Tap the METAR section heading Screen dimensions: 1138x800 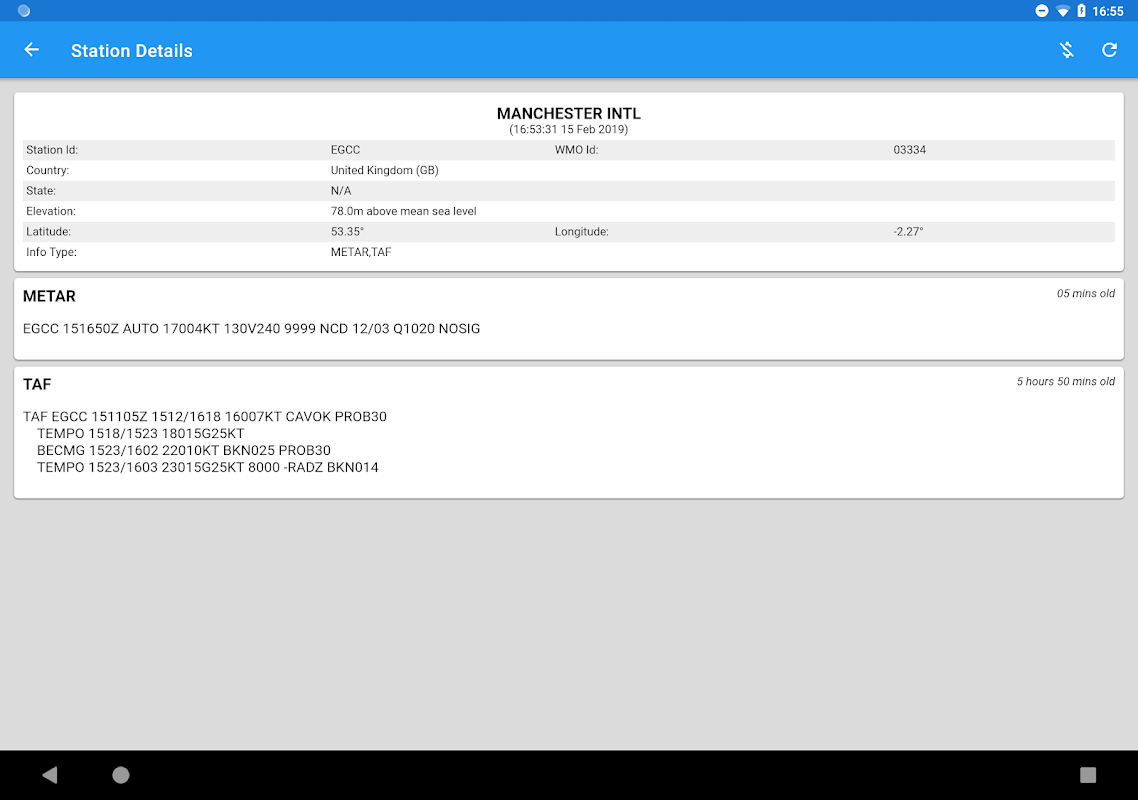(49, 296)
